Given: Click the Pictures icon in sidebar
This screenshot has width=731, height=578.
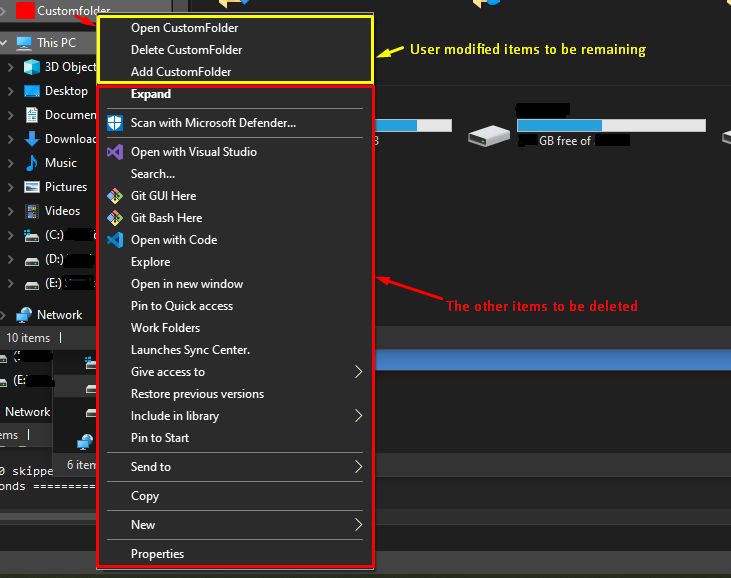Looking at the screenshot, I should pyautogui.click(x=32, y=187).
